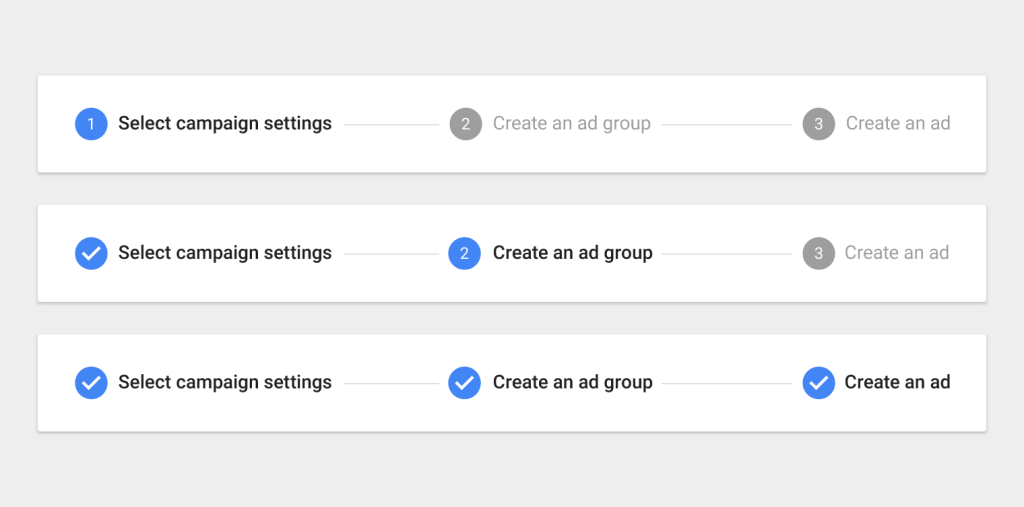Open 'Select campaign settings' label in top stepper
The height and width of the screenshot is (507, 1024).
tap(225, 124)
